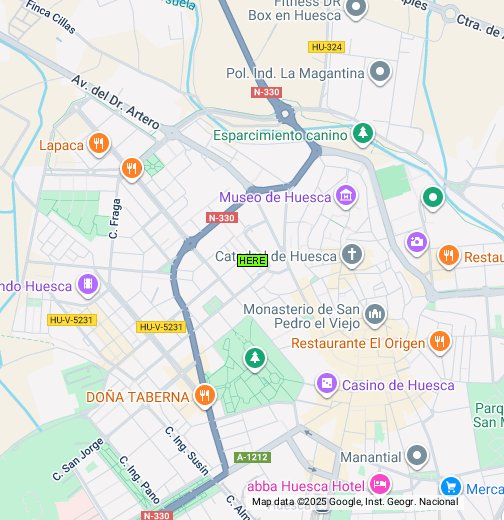Open the Lapaca restaurant marker
This screenshot has height=520, width=504.
coord(99,144)
